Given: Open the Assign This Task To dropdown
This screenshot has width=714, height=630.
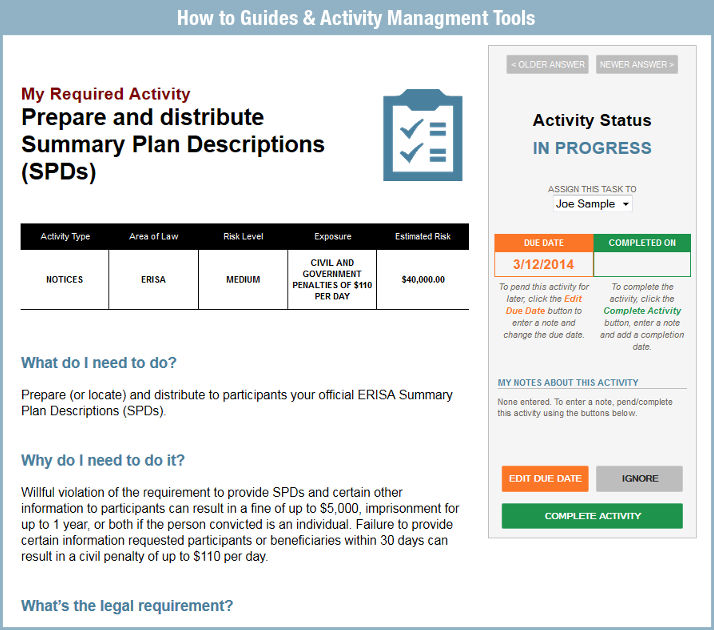Looking at the screenshot, I should click(x=593, y=204).
